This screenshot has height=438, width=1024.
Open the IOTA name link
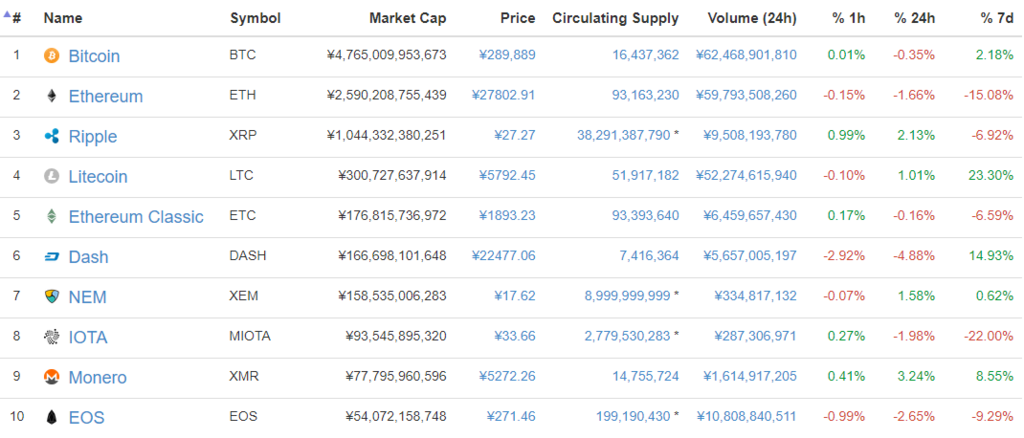[88, 337]
